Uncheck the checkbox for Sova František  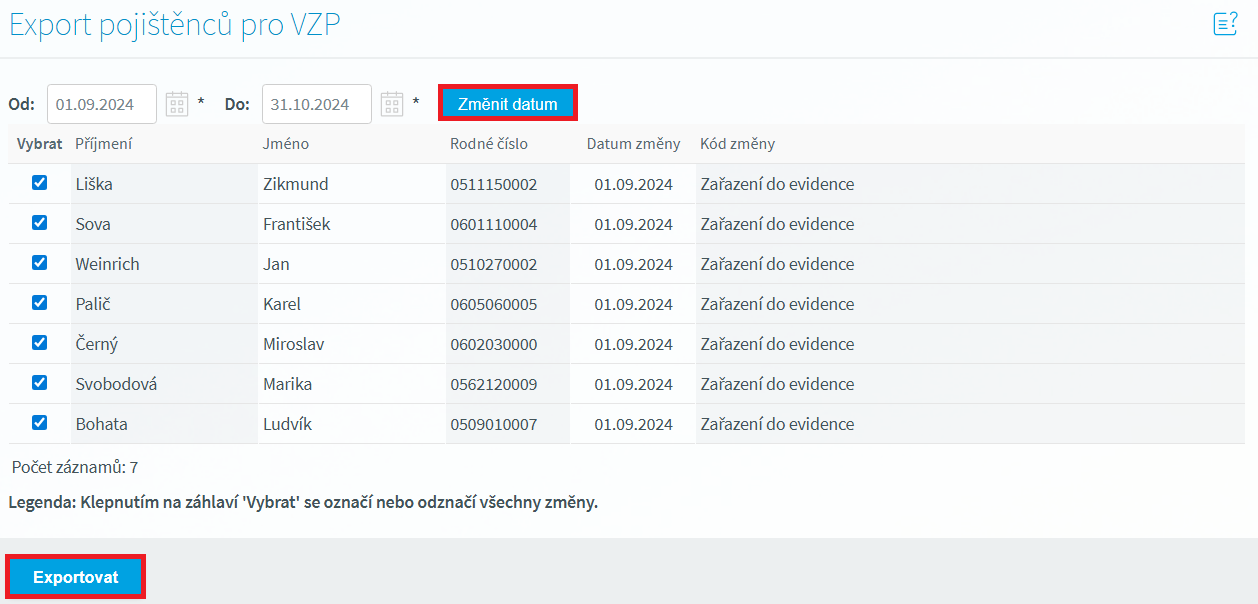40,223
